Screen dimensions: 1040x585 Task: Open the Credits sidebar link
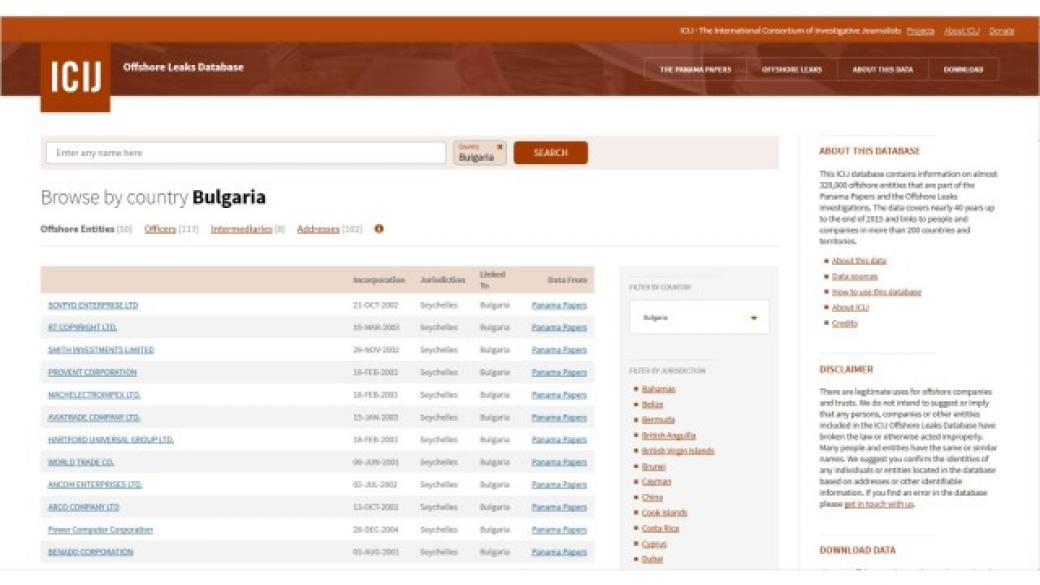pos(844,324)
